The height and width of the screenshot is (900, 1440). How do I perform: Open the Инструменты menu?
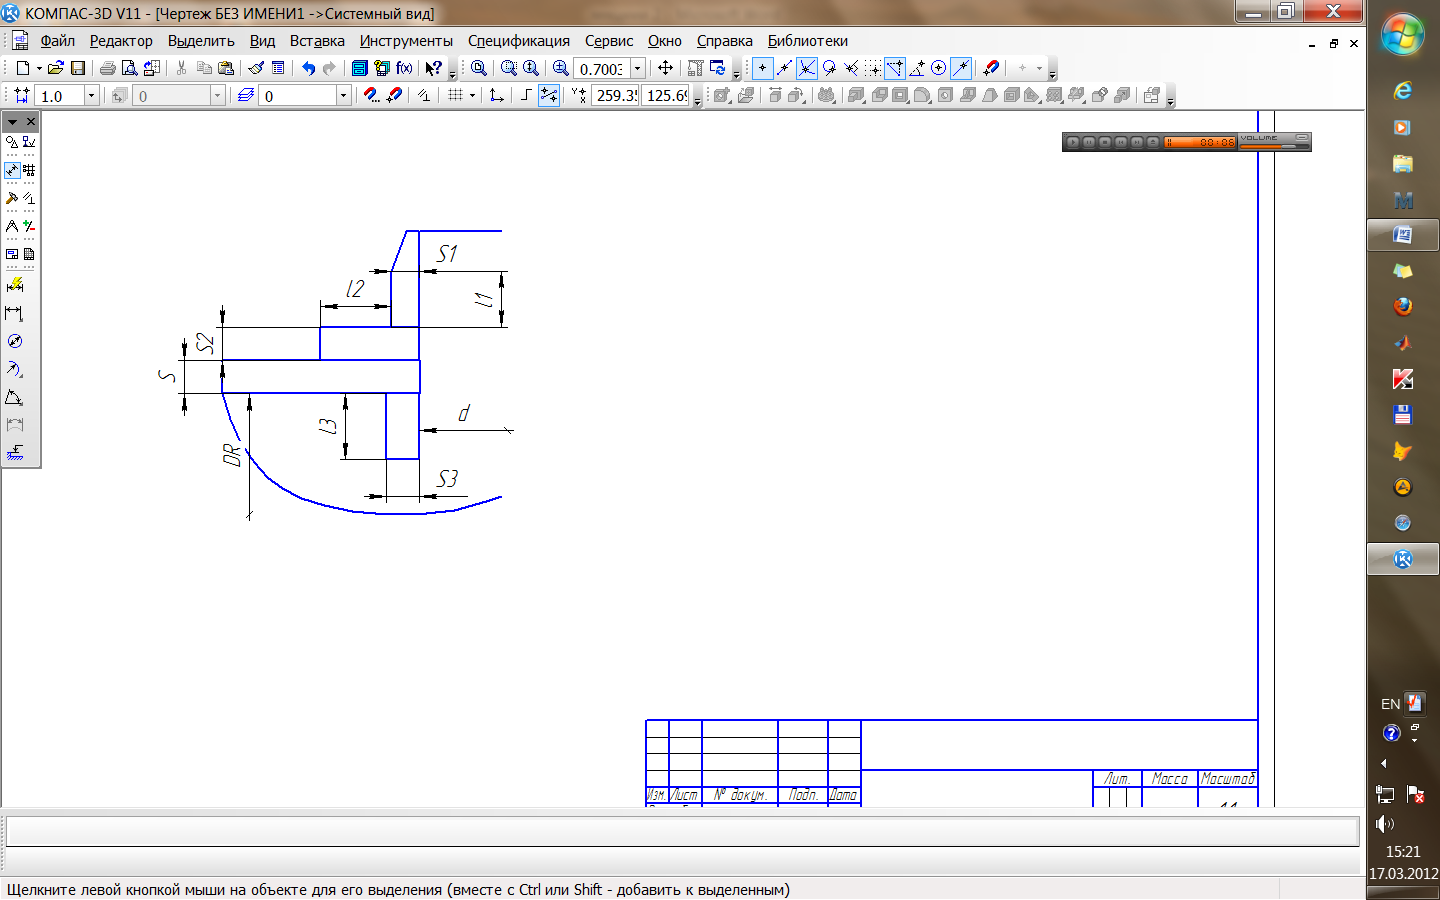pos(406,41)
